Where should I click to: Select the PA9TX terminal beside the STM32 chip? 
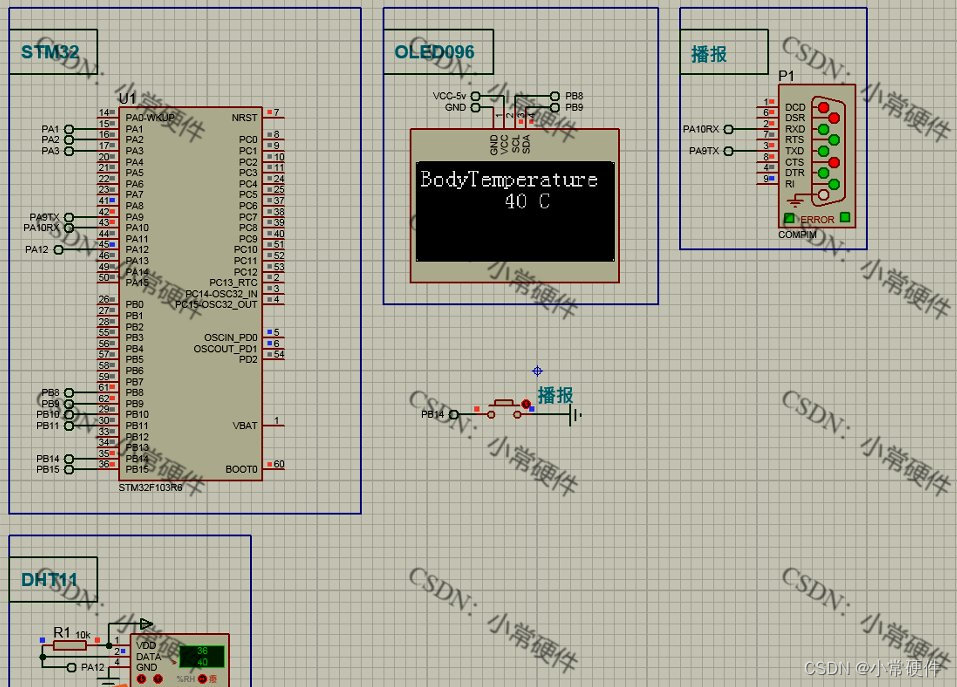[51, 217]
